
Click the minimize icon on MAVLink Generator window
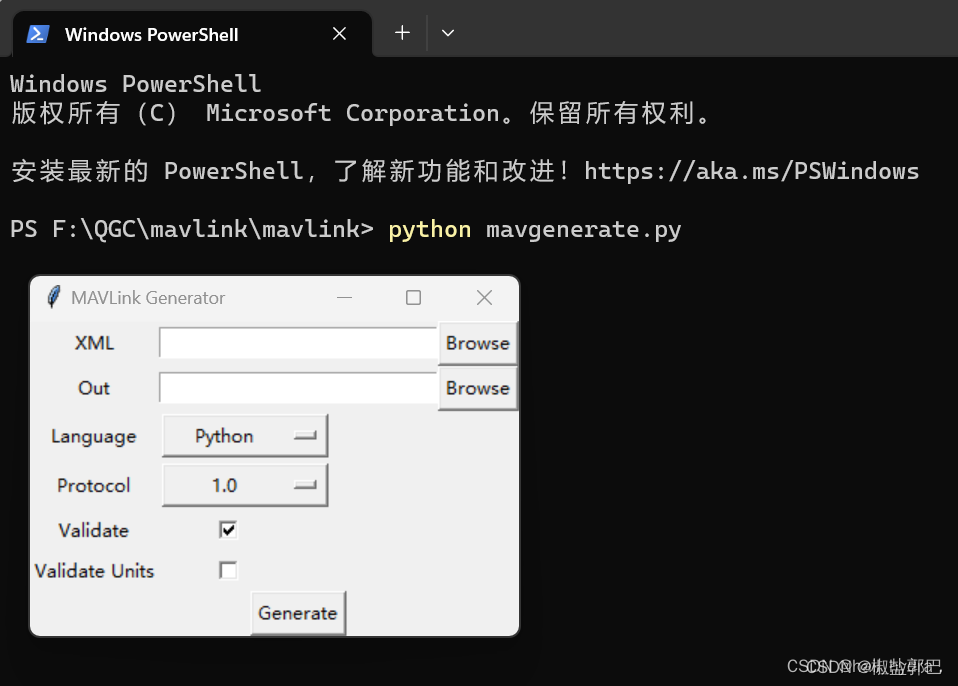tap(344, 297)
